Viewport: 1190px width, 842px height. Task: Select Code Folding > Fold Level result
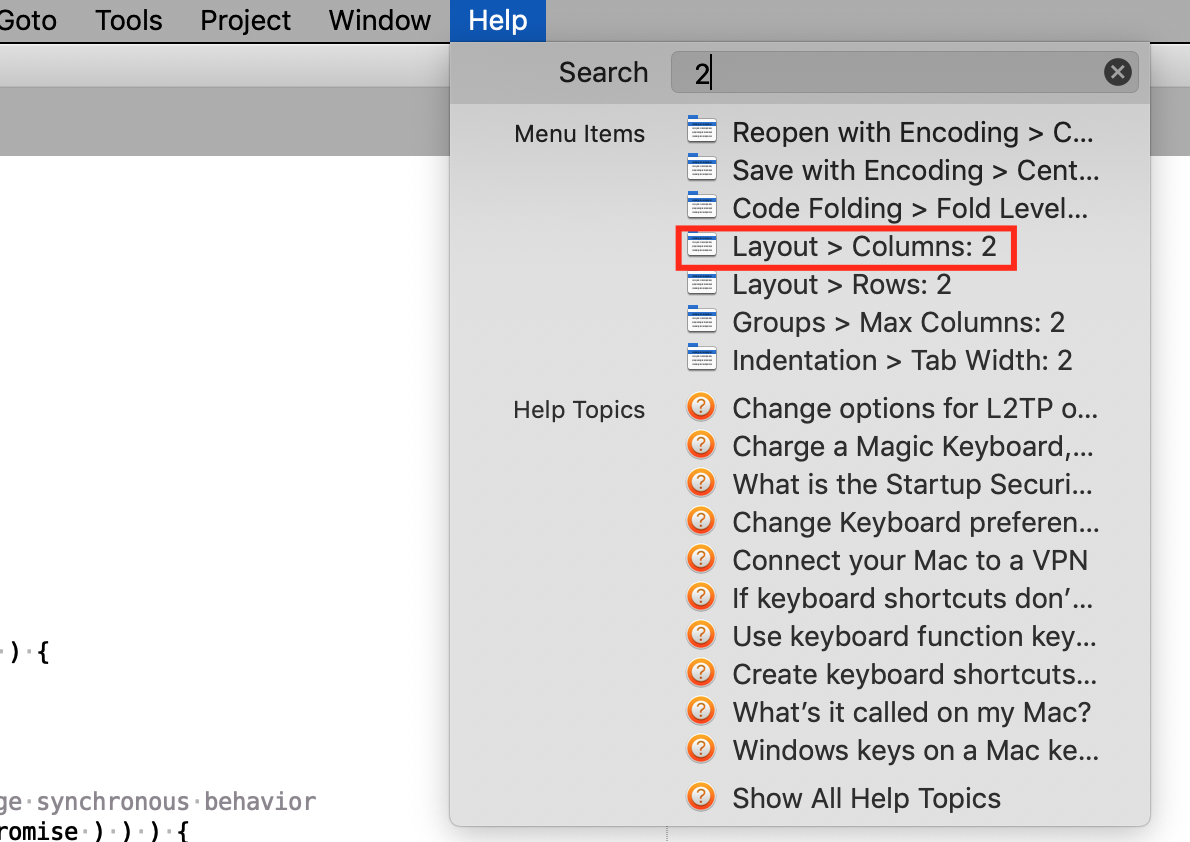tap(909, 208)
